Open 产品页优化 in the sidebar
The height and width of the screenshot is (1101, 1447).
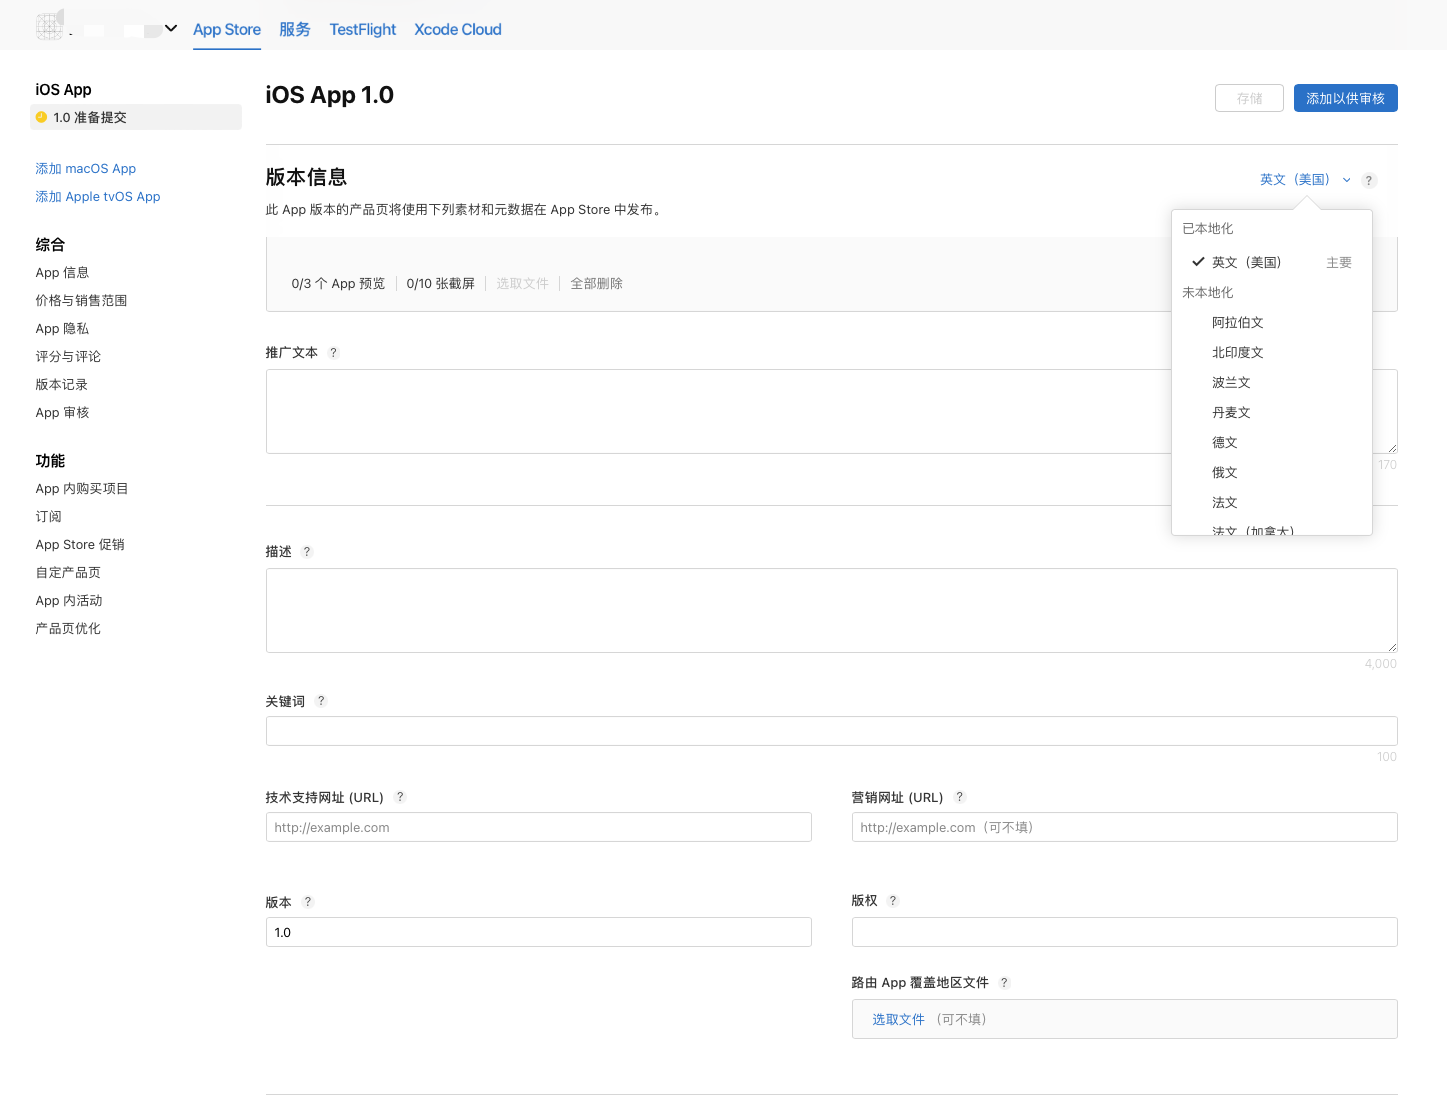point(68,629)
